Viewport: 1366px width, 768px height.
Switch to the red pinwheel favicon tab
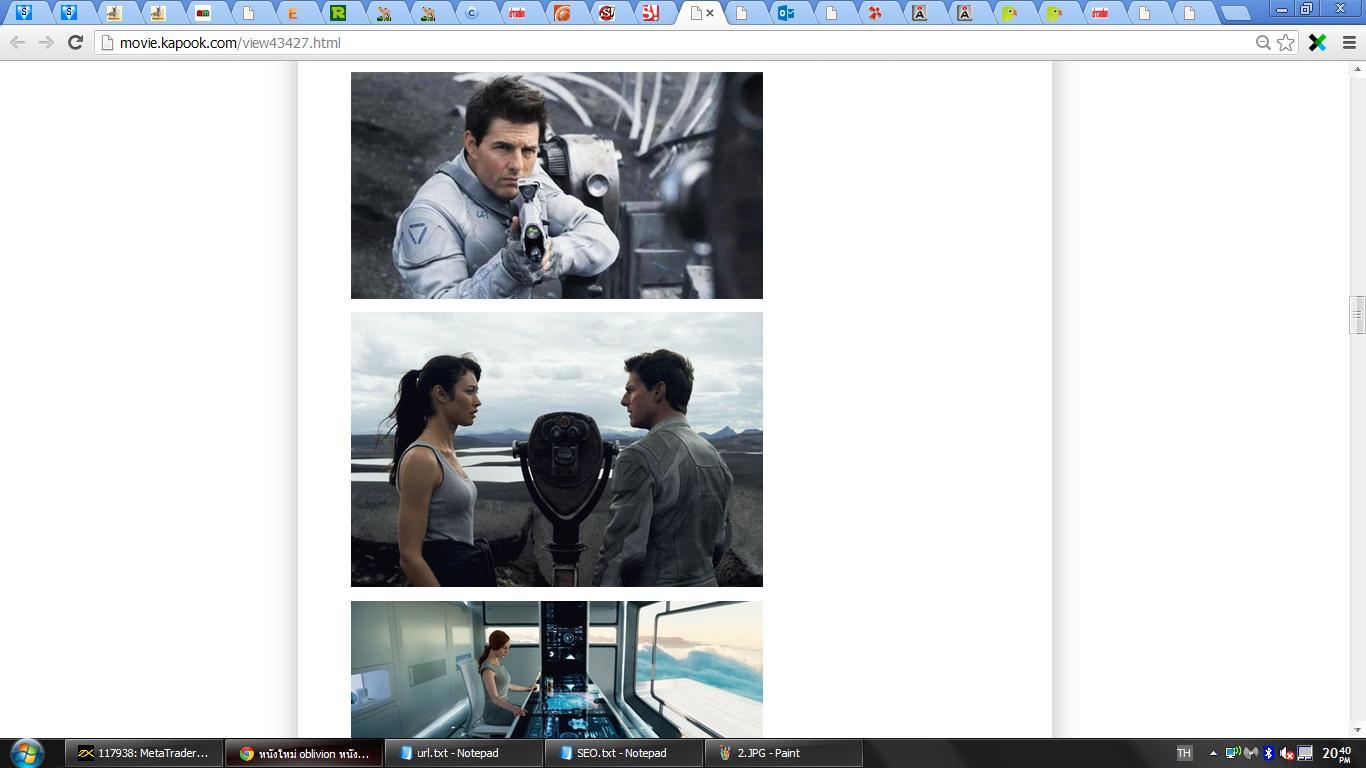875,13
